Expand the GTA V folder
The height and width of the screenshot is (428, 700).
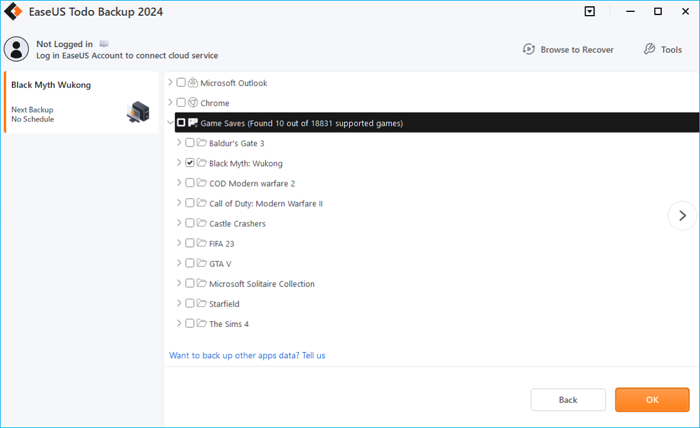[179, 263]
